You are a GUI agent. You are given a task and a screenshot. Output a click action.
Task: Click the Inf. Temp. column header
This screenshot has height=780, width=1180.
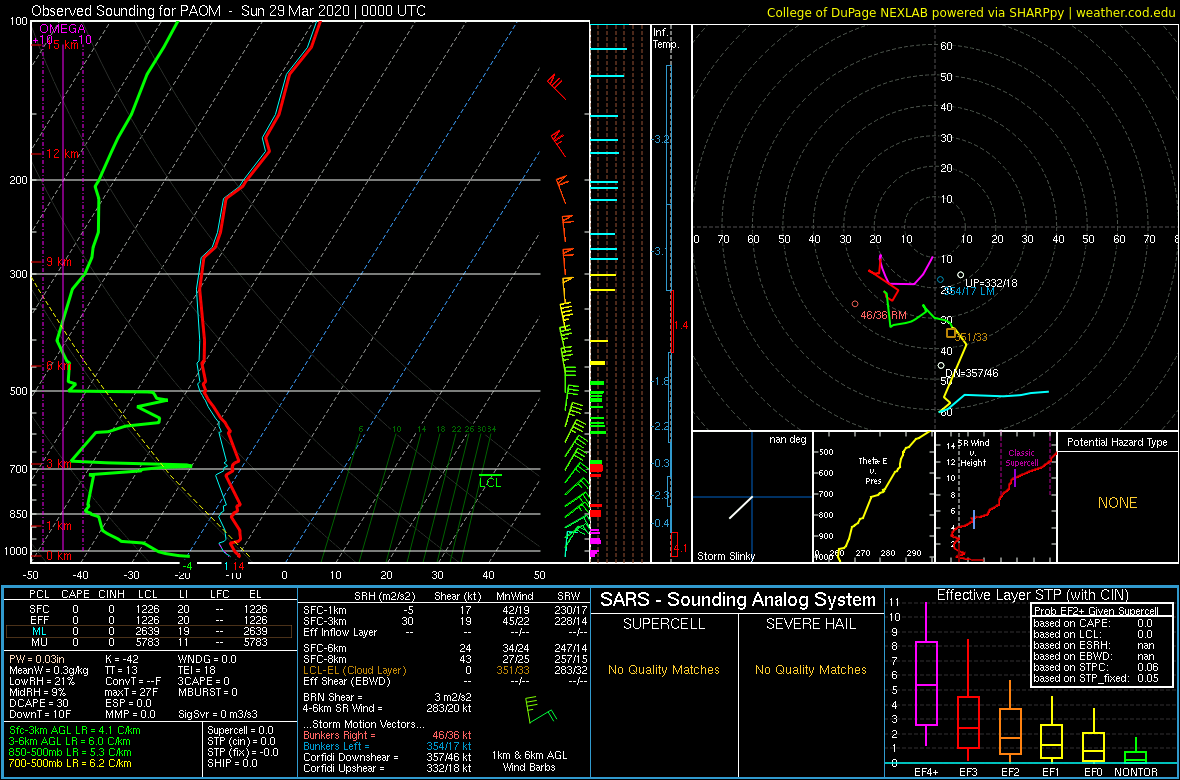coord(666,38)
